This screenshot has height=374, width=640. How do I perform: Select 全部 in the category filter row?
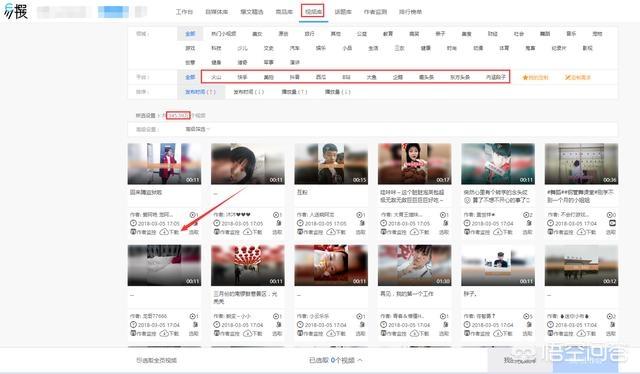[x=190, y=33]
